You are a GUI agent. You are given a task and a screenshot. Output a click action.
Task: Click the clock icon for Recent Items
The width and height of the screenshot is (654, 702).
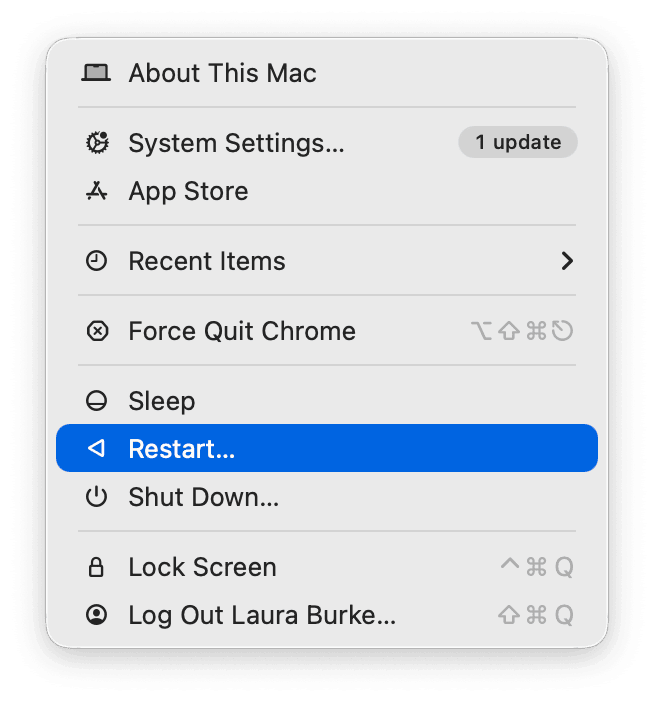click(x=96, y=261)
